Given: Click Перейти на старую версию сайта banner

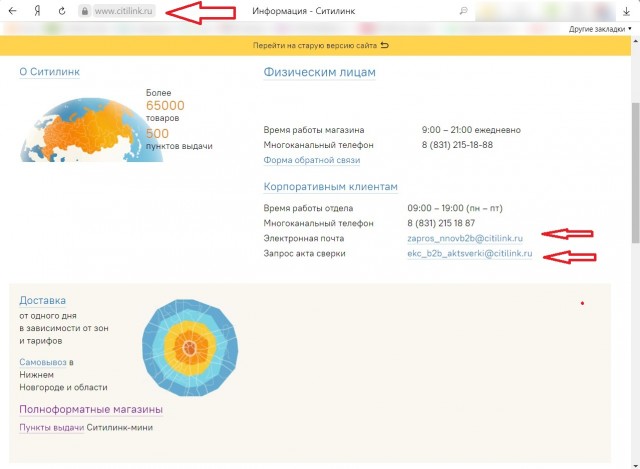Looking at the screenshot, I should [x=315, y=45].
